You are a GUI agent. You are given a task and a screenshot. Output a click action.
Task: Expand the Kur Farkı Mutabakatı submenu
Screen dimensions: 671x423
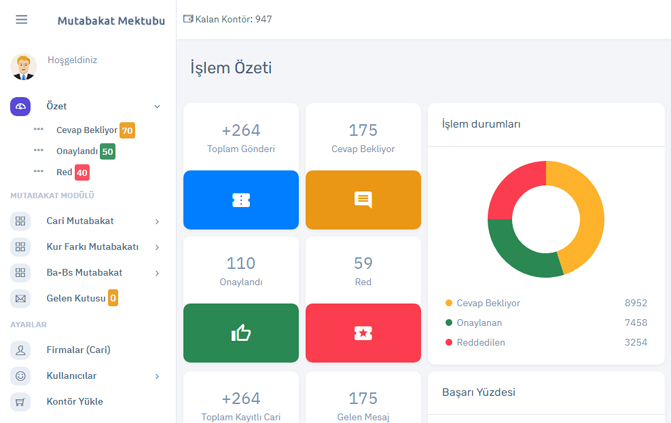tap(157, 247)
